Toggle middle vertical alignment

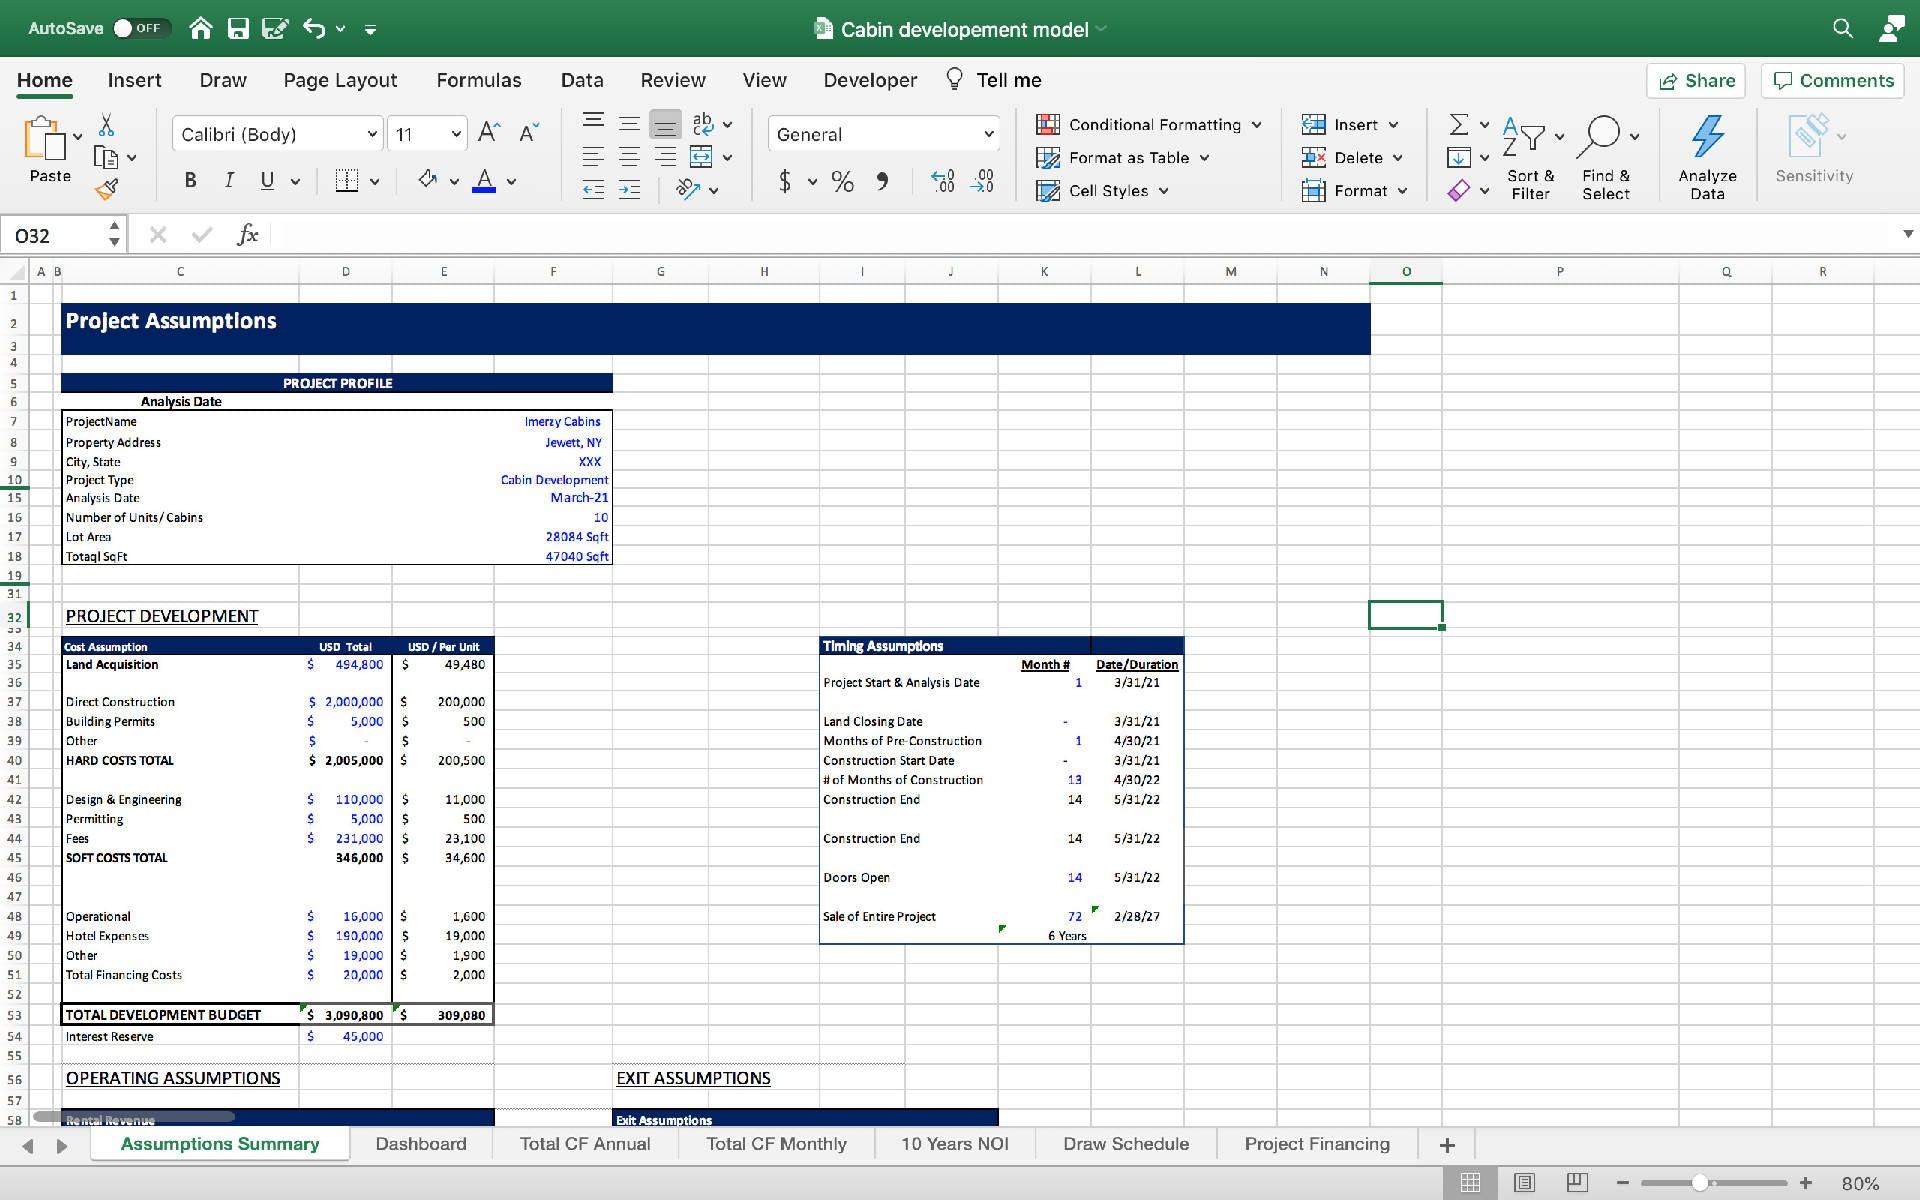[629, 123]
